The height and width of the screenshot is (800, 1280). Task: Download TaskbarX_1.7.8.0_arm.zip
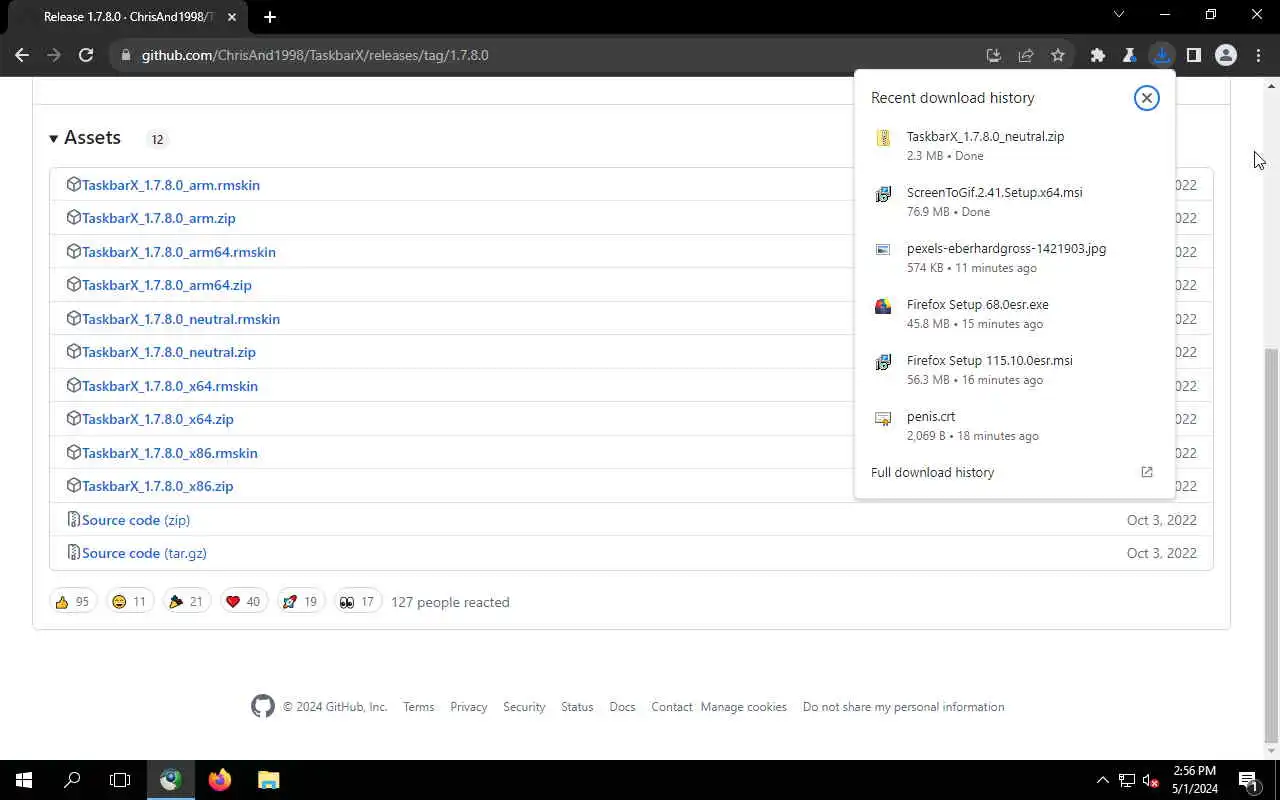(x=159, y=218)
